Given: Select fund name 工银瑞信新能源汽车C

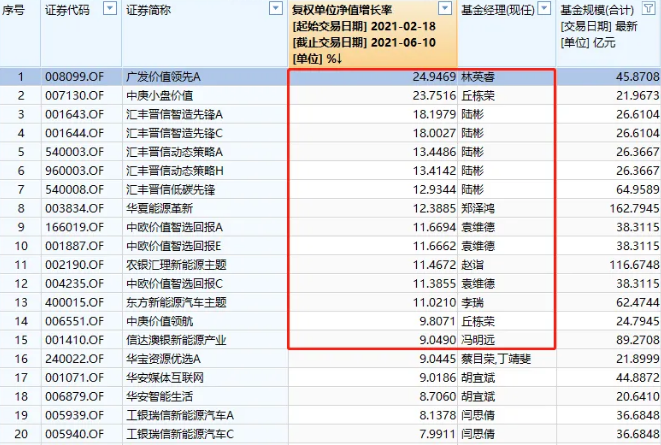Looking at the screenshot, I should (180, 434).
